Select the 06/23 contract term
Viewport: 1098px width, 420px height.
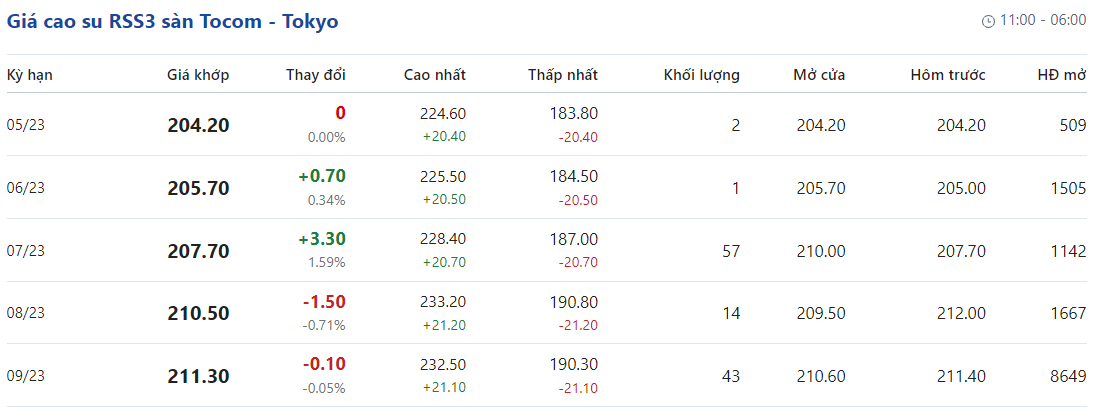coord(26,188)
